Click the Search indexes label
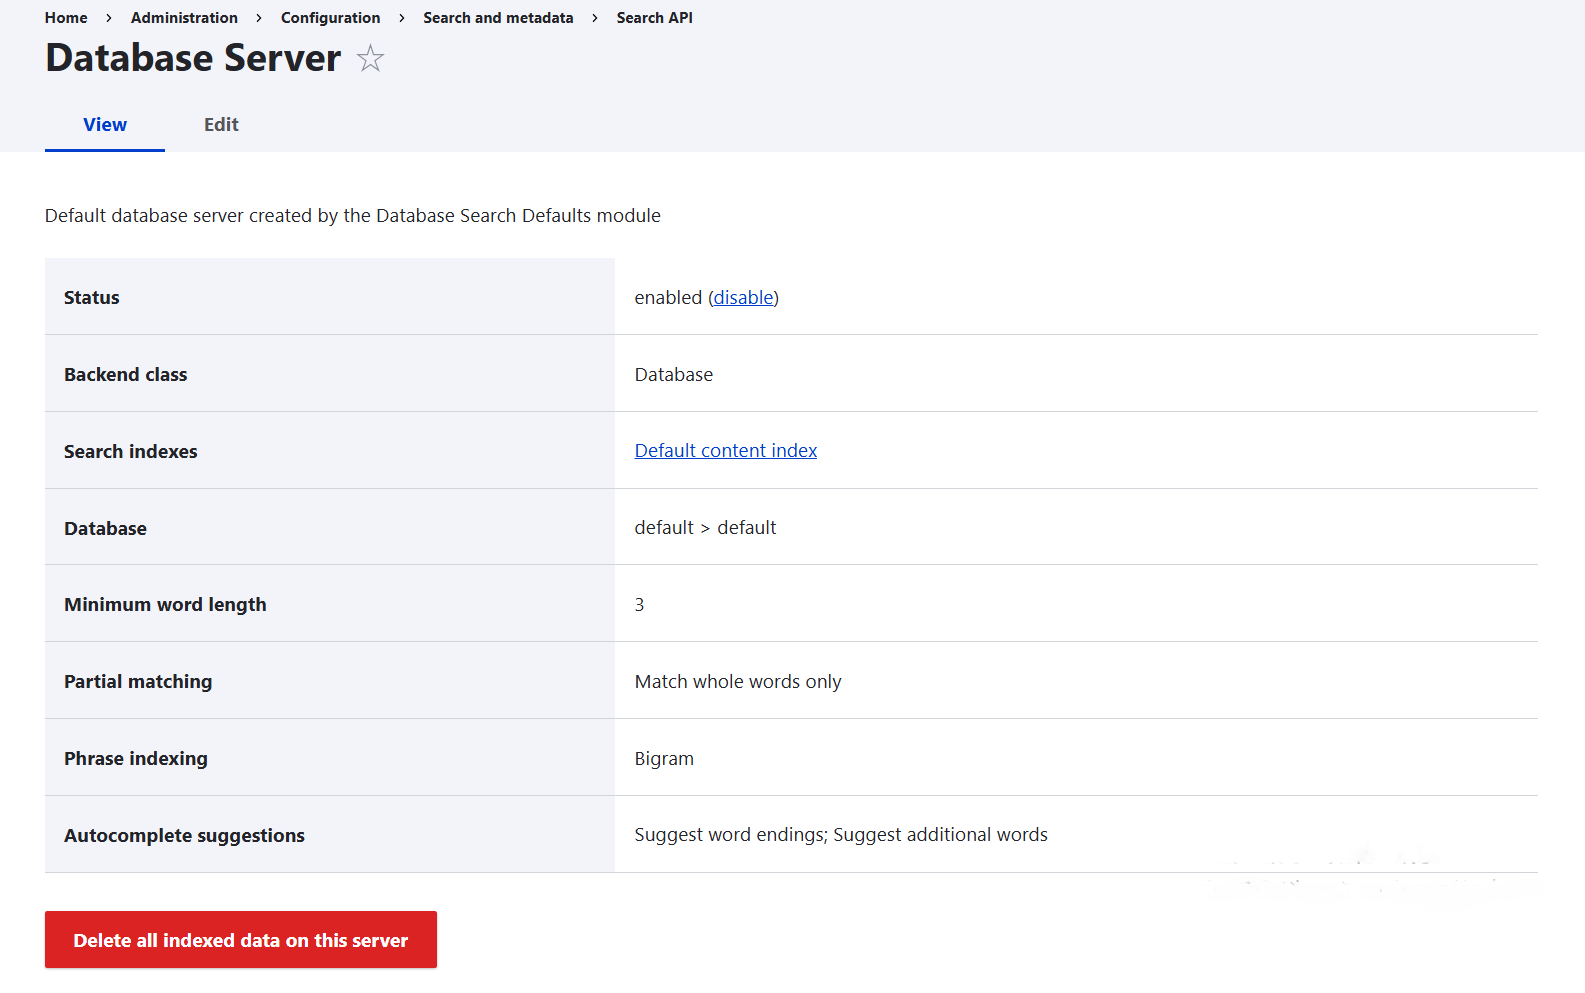This screenshot has width=1585, height=993. coord(131,452)
